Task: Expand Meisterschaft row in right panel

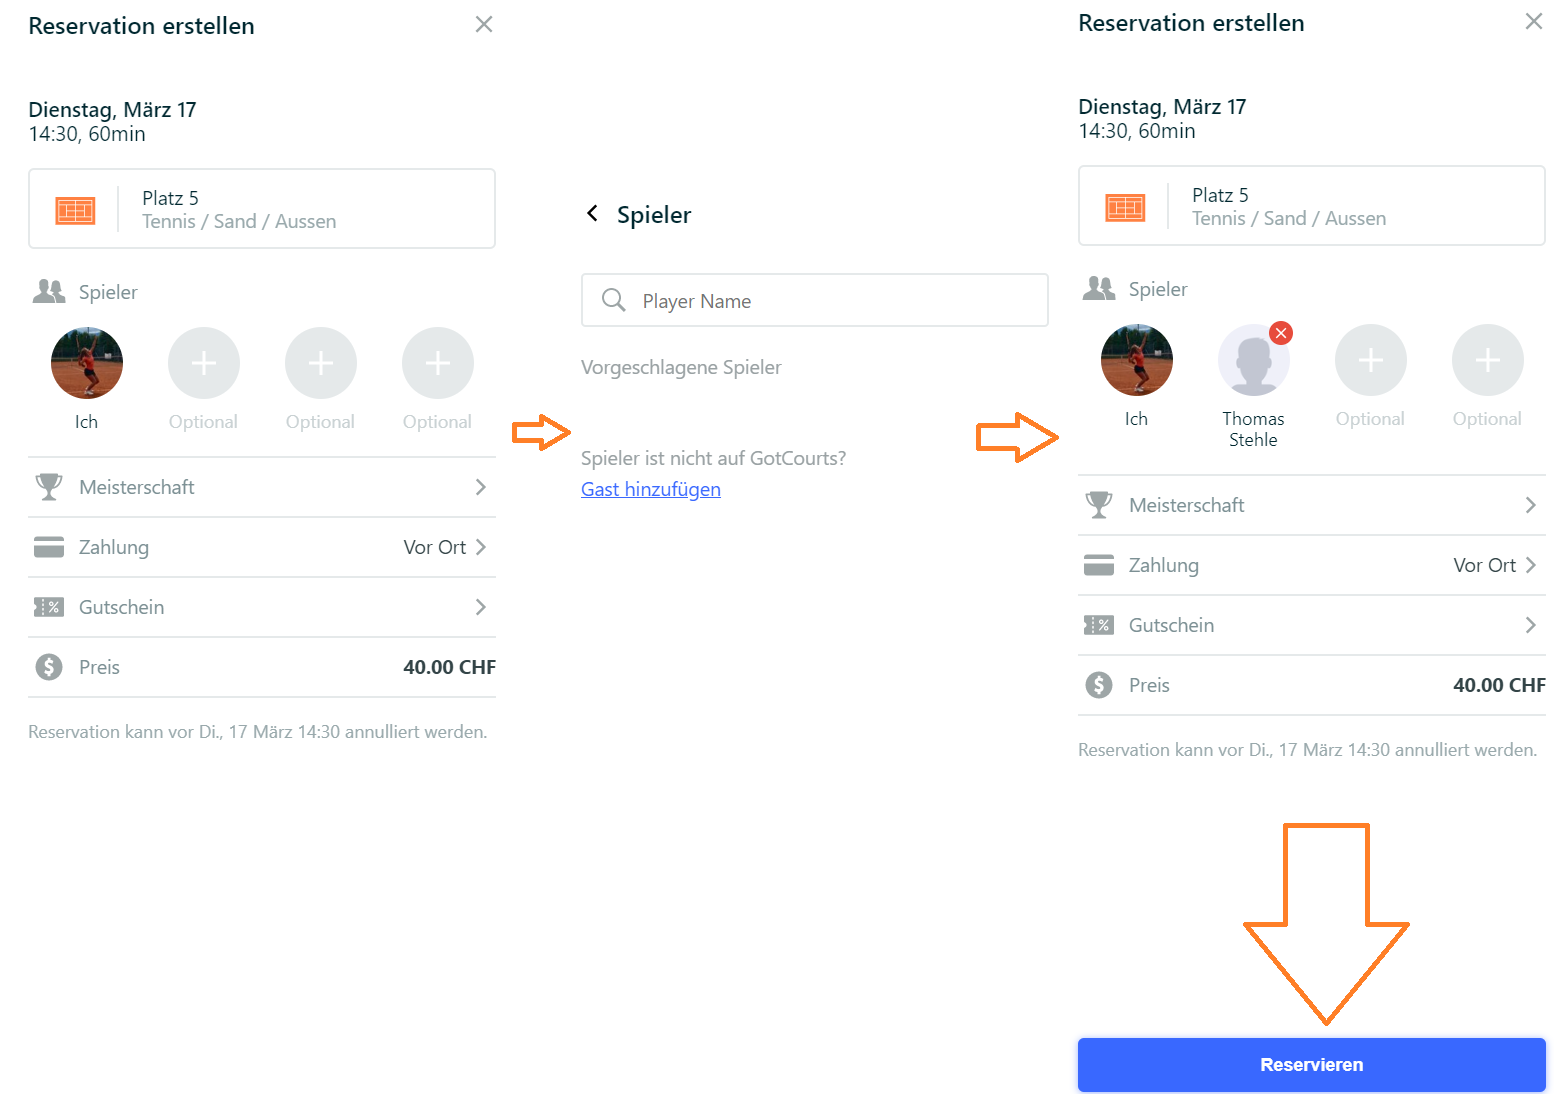Action: [x=1312, y=505]
